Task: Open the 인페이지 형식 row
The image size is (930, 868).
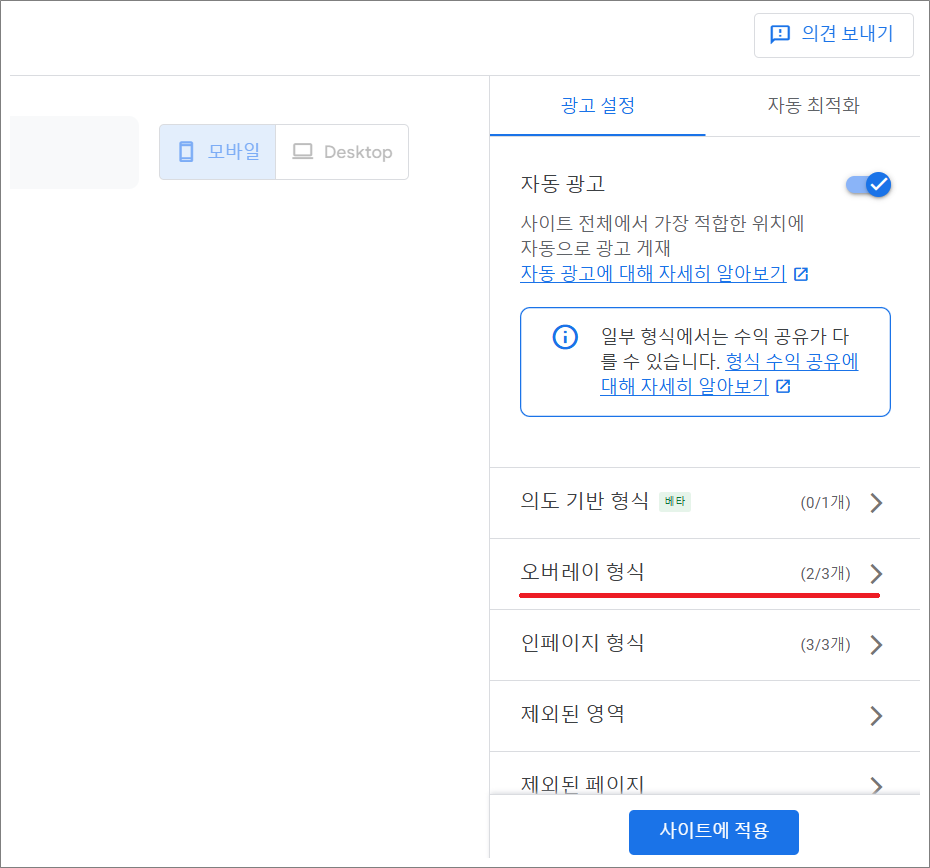Action: click(705, 645)
